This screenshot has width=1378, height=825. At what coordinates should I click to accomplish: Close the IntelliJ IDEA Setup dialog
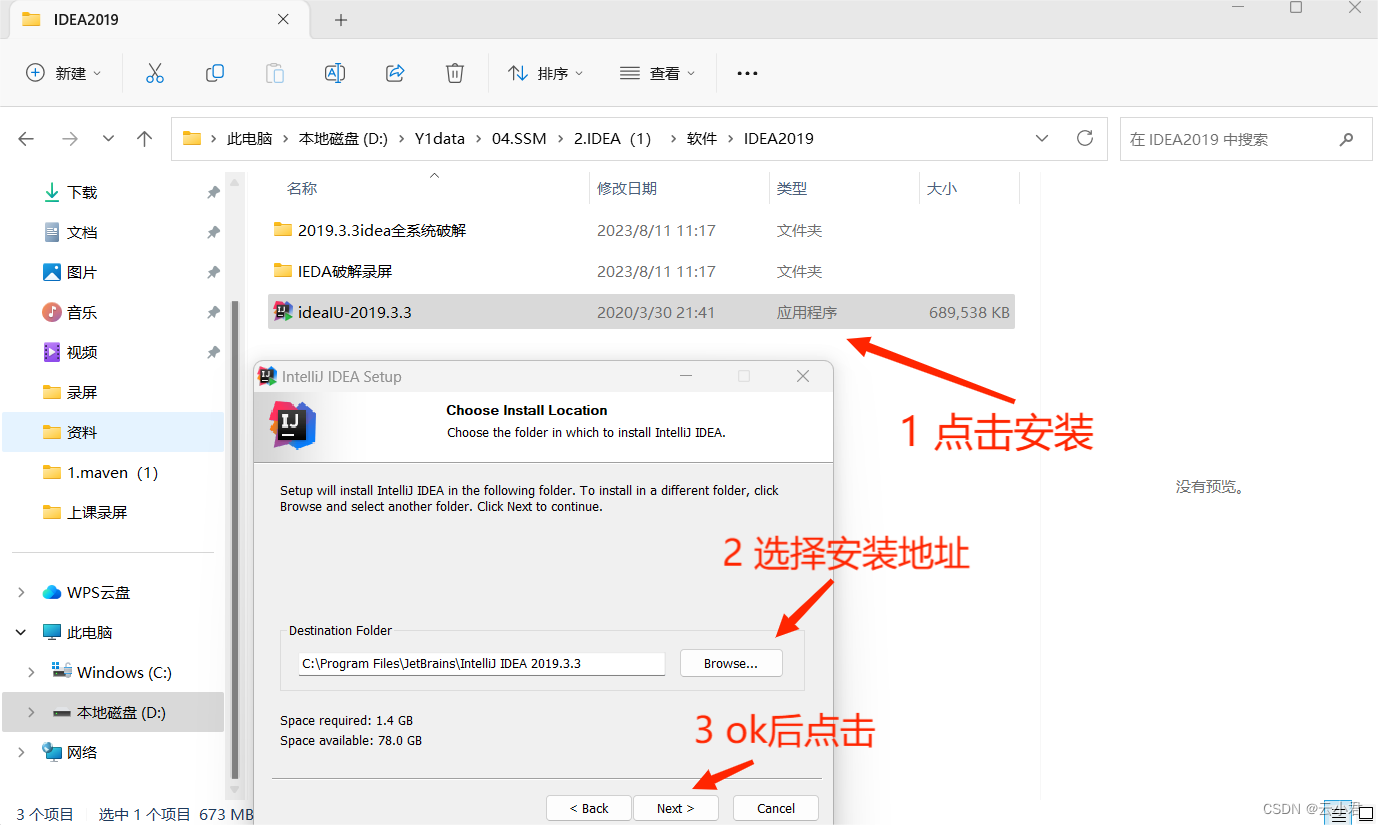[803, 376]
